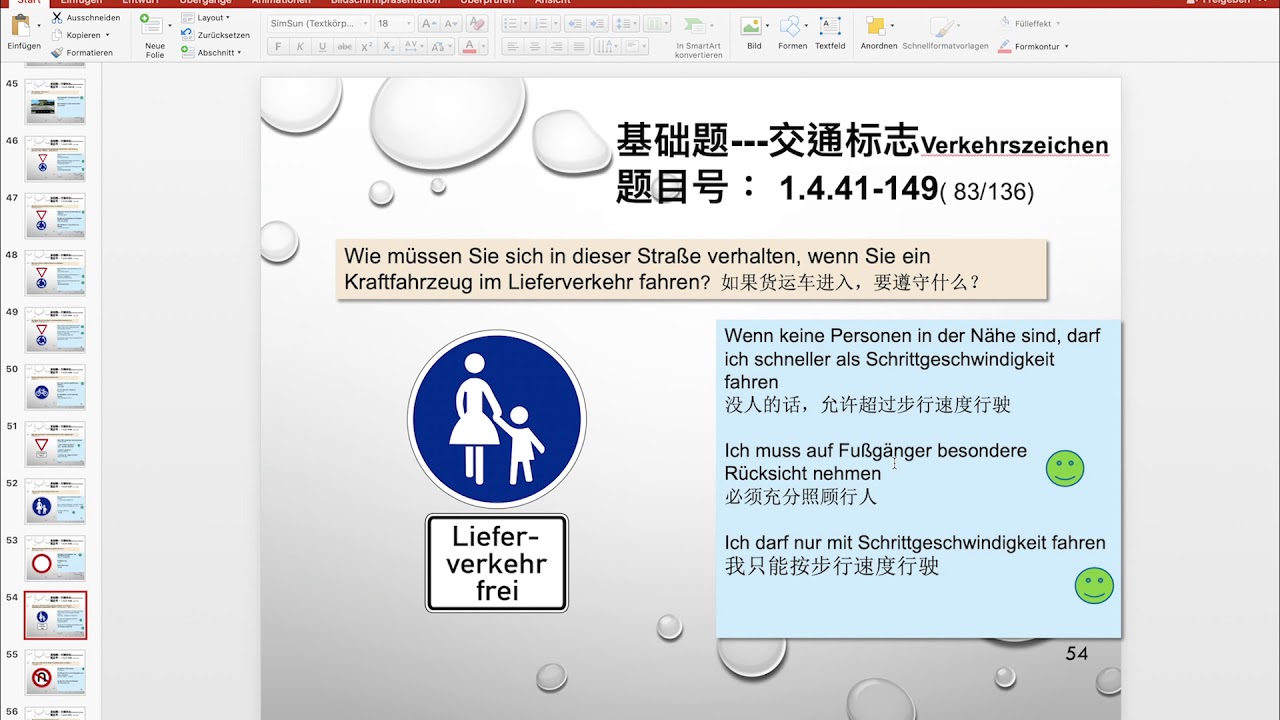Click the smiley next to Fußgänger answer

[1065, 468]
